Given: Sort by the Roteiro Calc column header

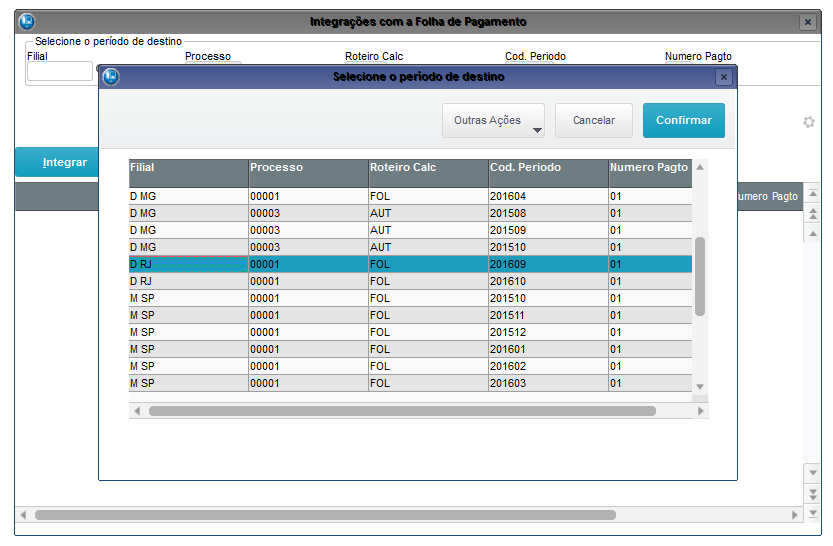Looking at the screenshot, I should [x=429, y=173].
